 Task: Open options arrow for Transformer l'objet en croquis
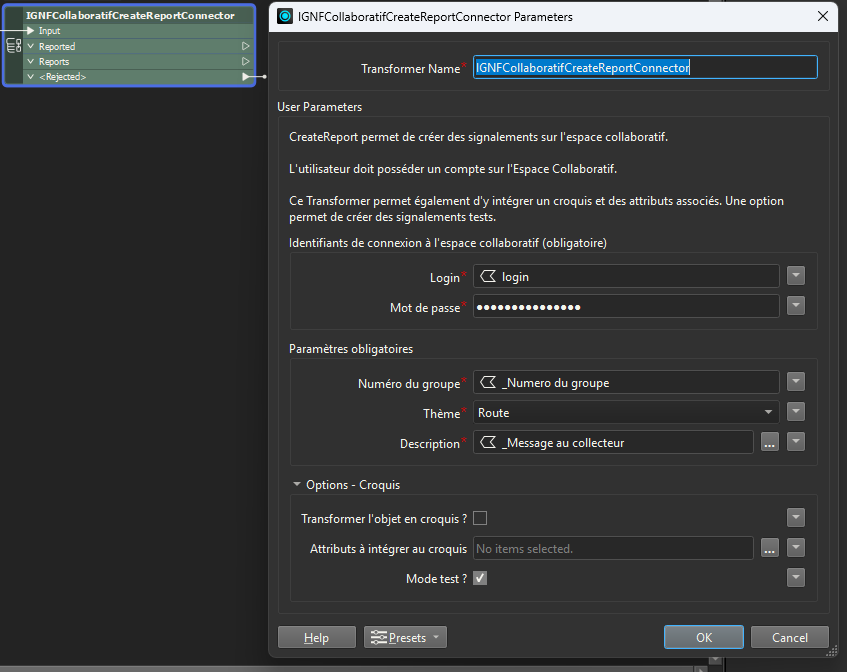point(796,518)
